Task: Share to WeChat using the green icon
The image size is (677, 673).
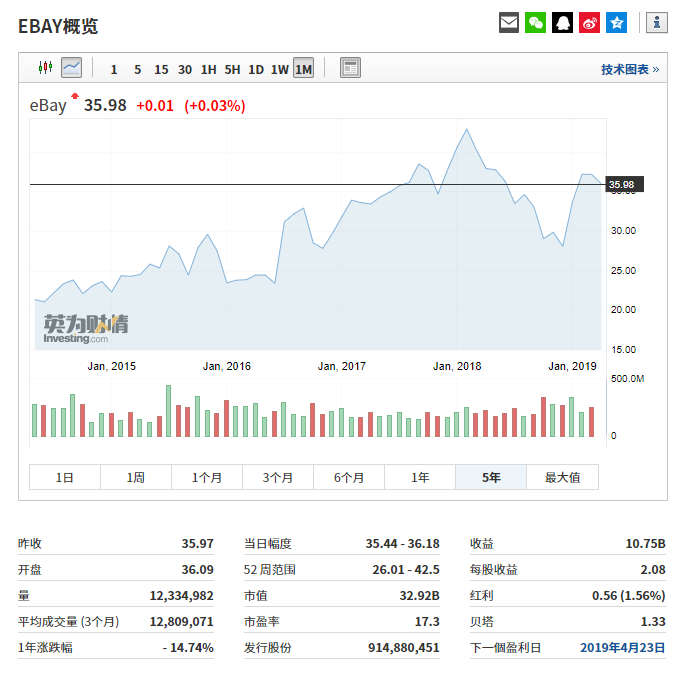Action: (x=535, y=22)
